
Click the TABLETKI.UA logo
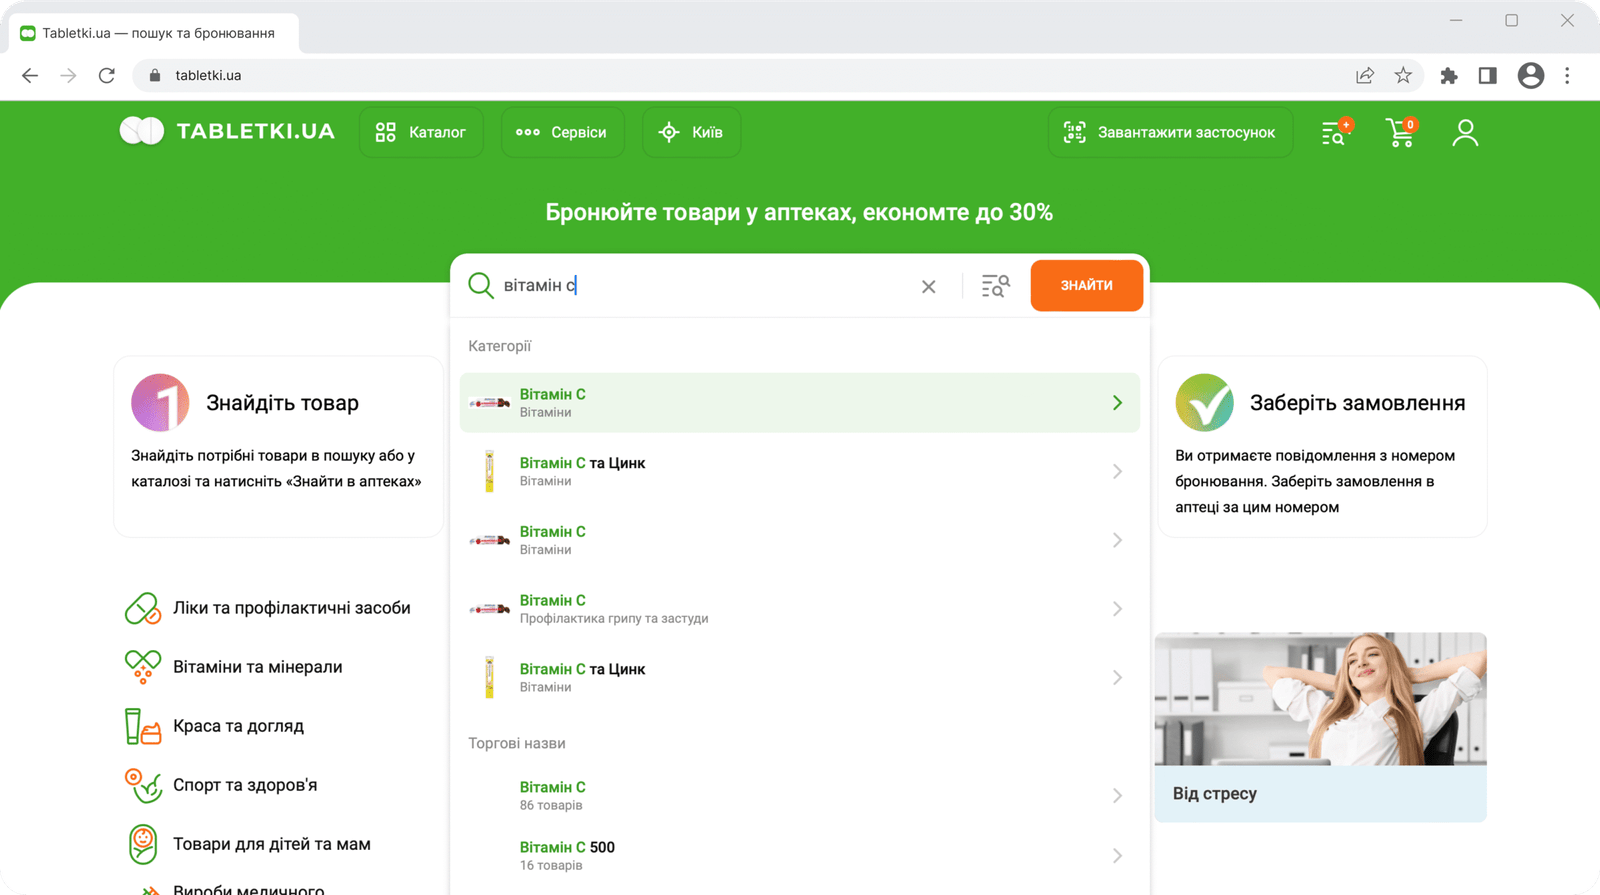(227, 132)
